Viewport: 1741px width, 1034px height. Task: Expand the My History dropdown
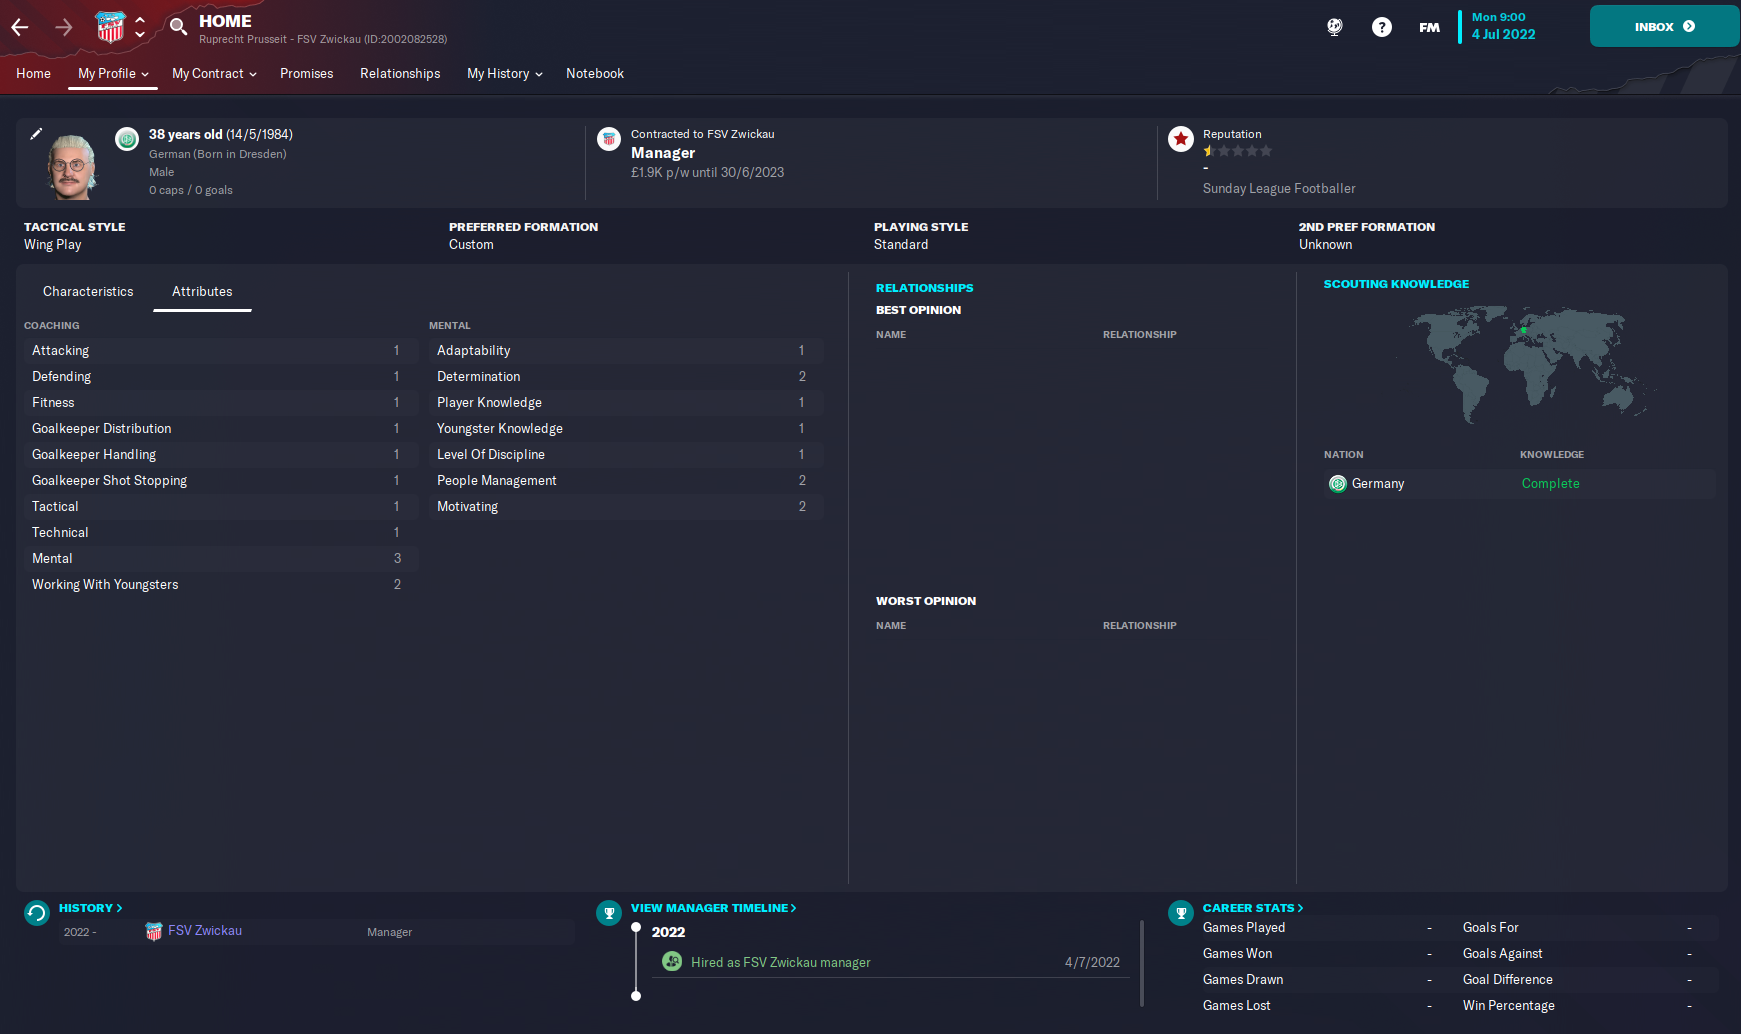click(x=504, y=74)
